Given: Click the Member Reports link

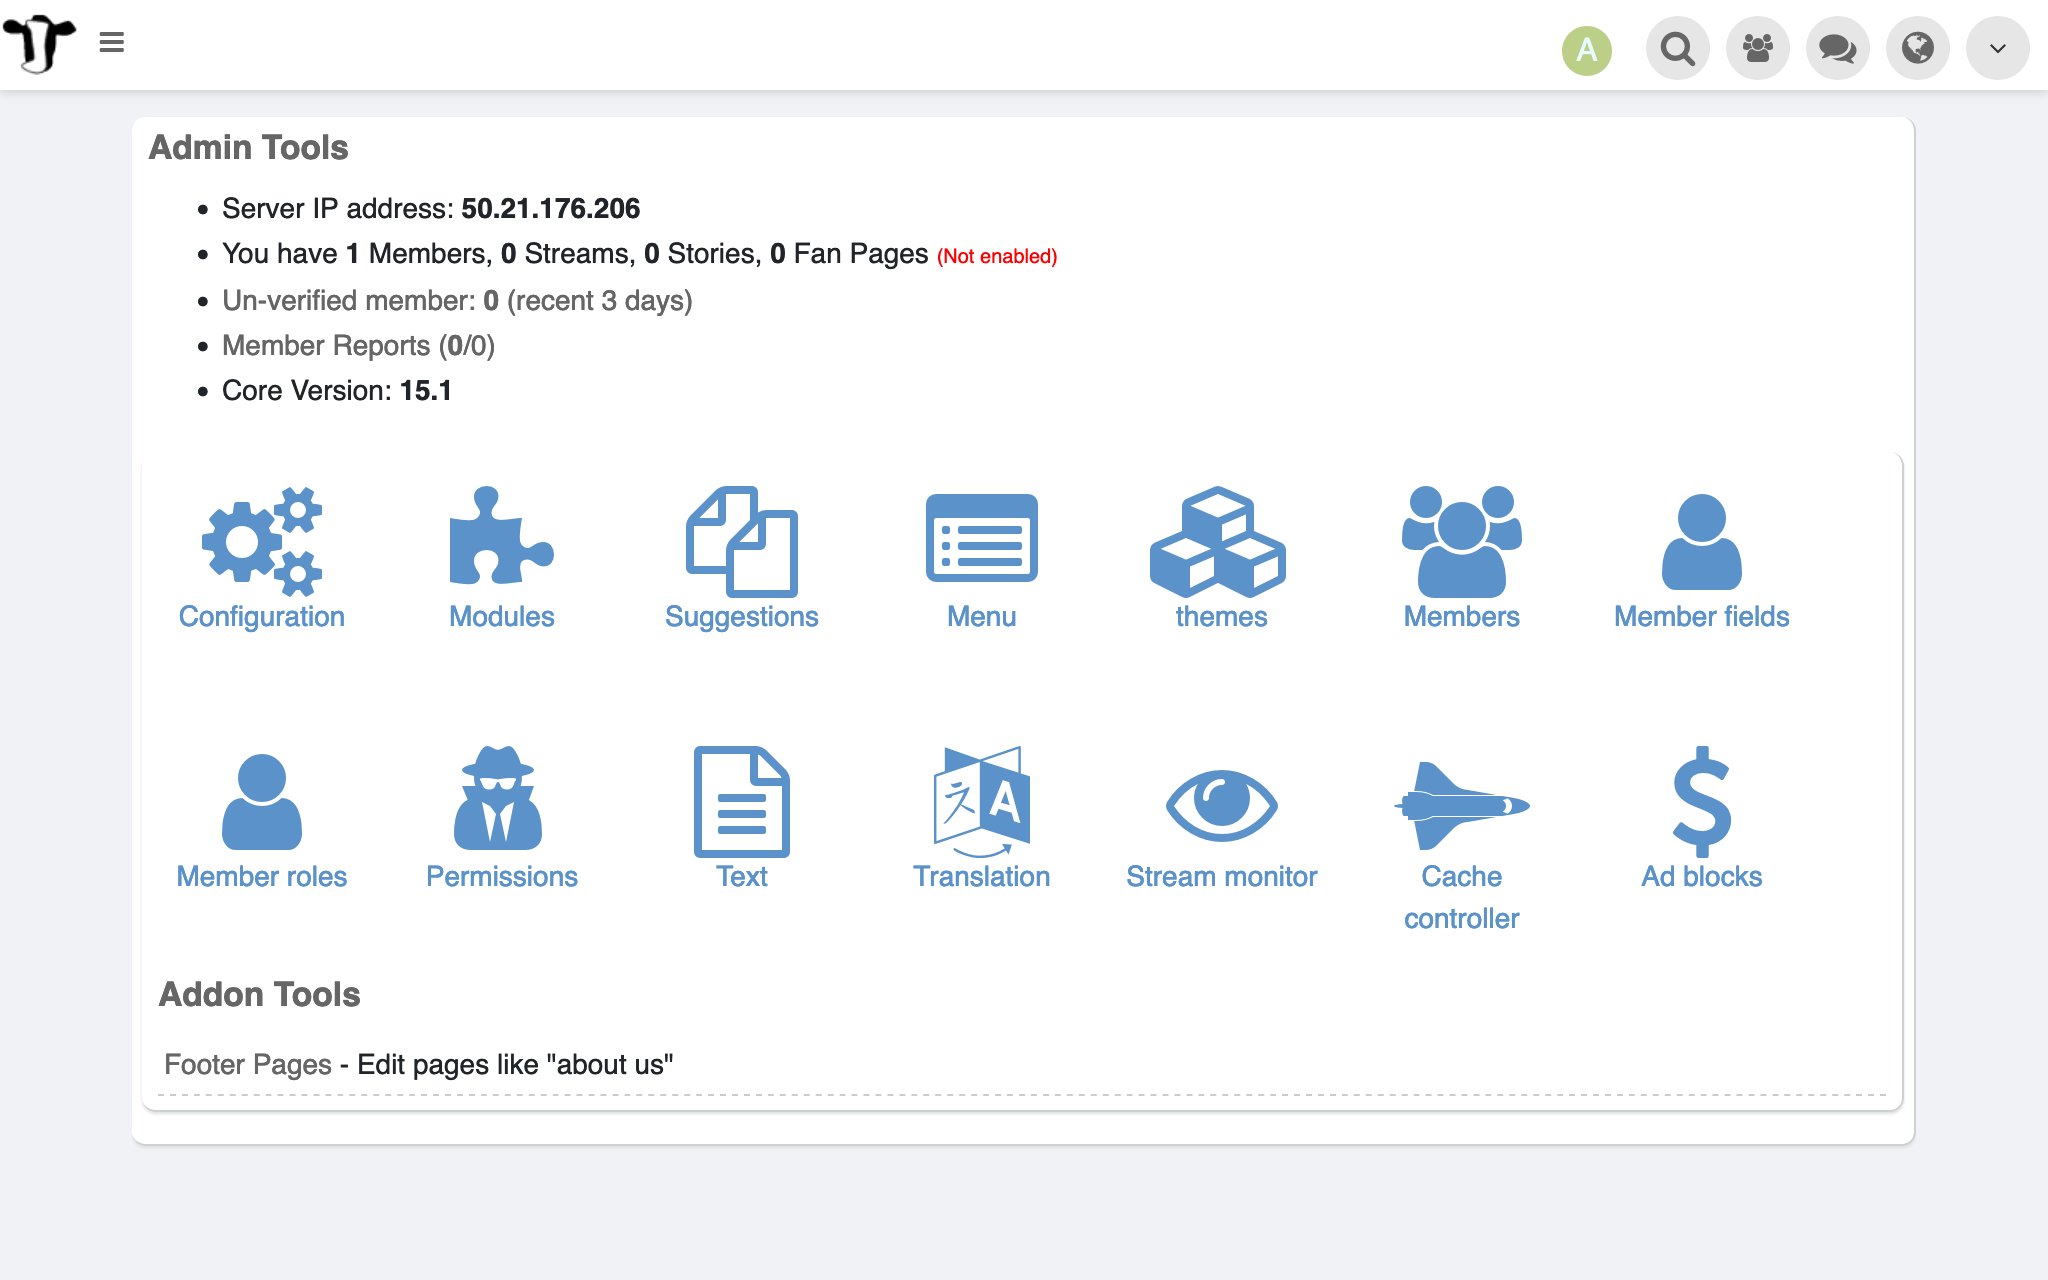Looking at the screenshot, I should pos(326,346).
